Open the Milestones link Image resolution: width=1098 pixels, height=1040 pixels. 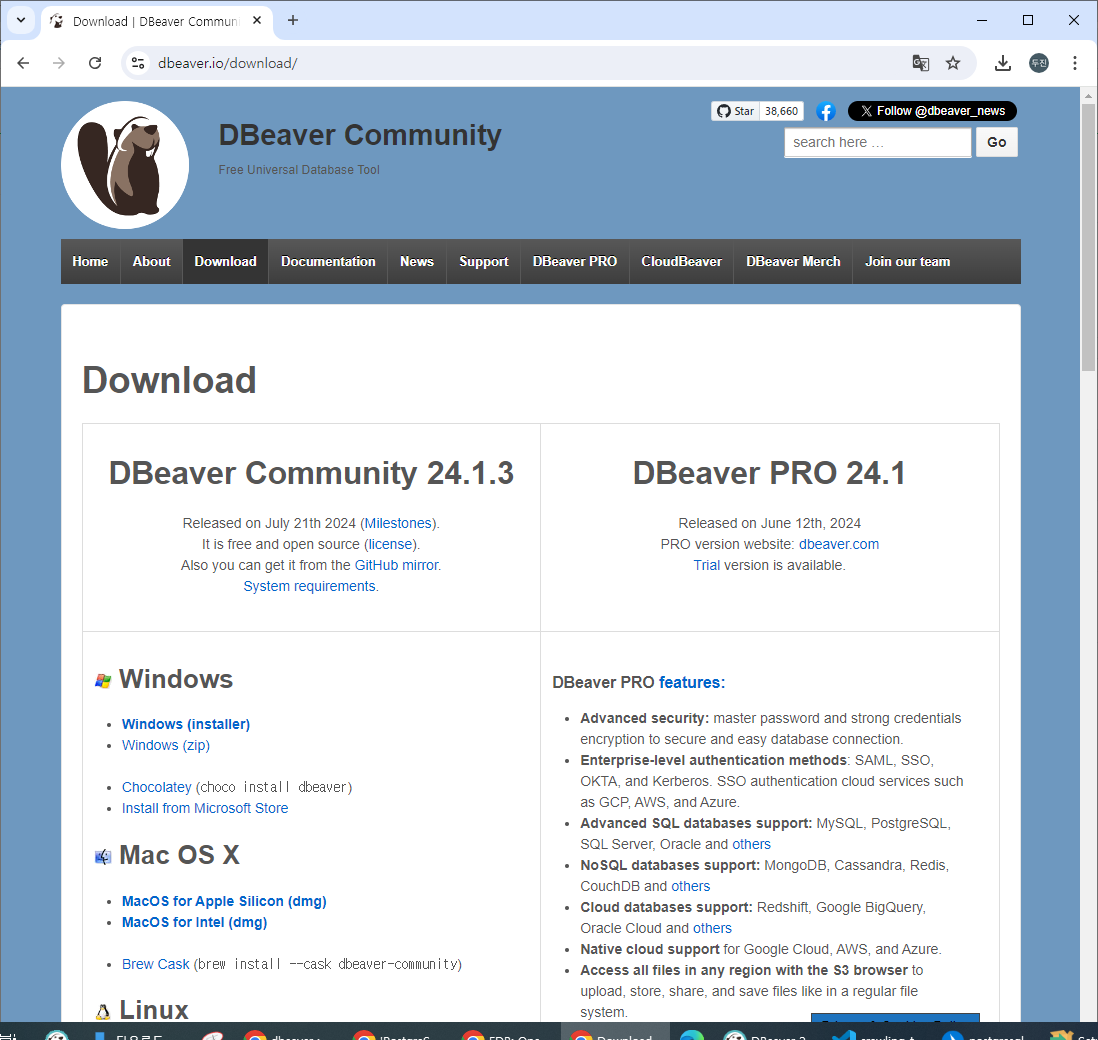(x=398, y=523)
